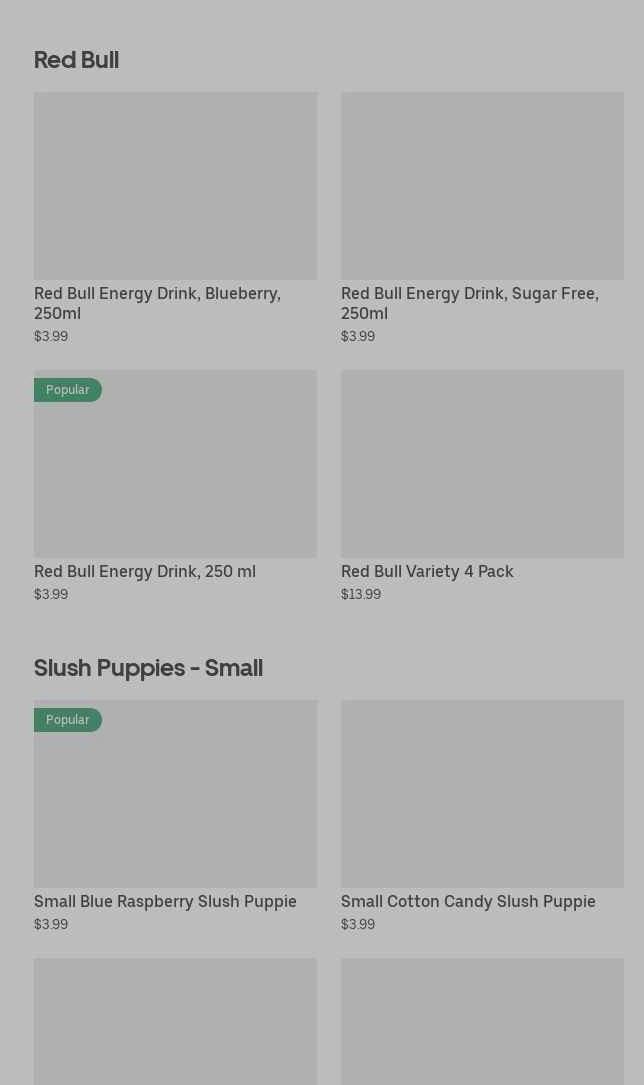This screenshot has height=1085, width=644.
Task: Click the Slush Puppies - Small section heading
Action: [x=148, y=668]
